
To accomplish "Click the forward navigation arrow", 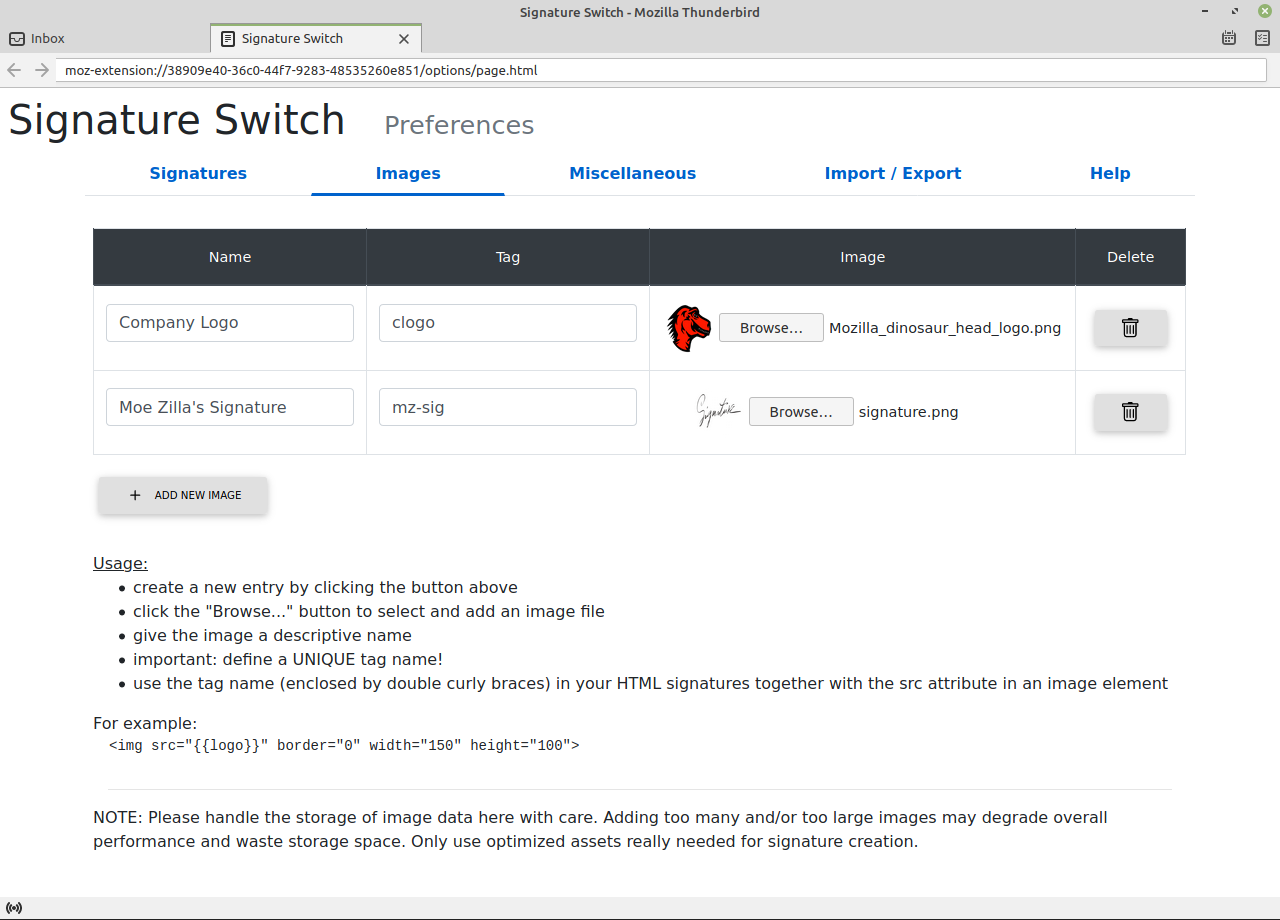I will pos(42,70).
